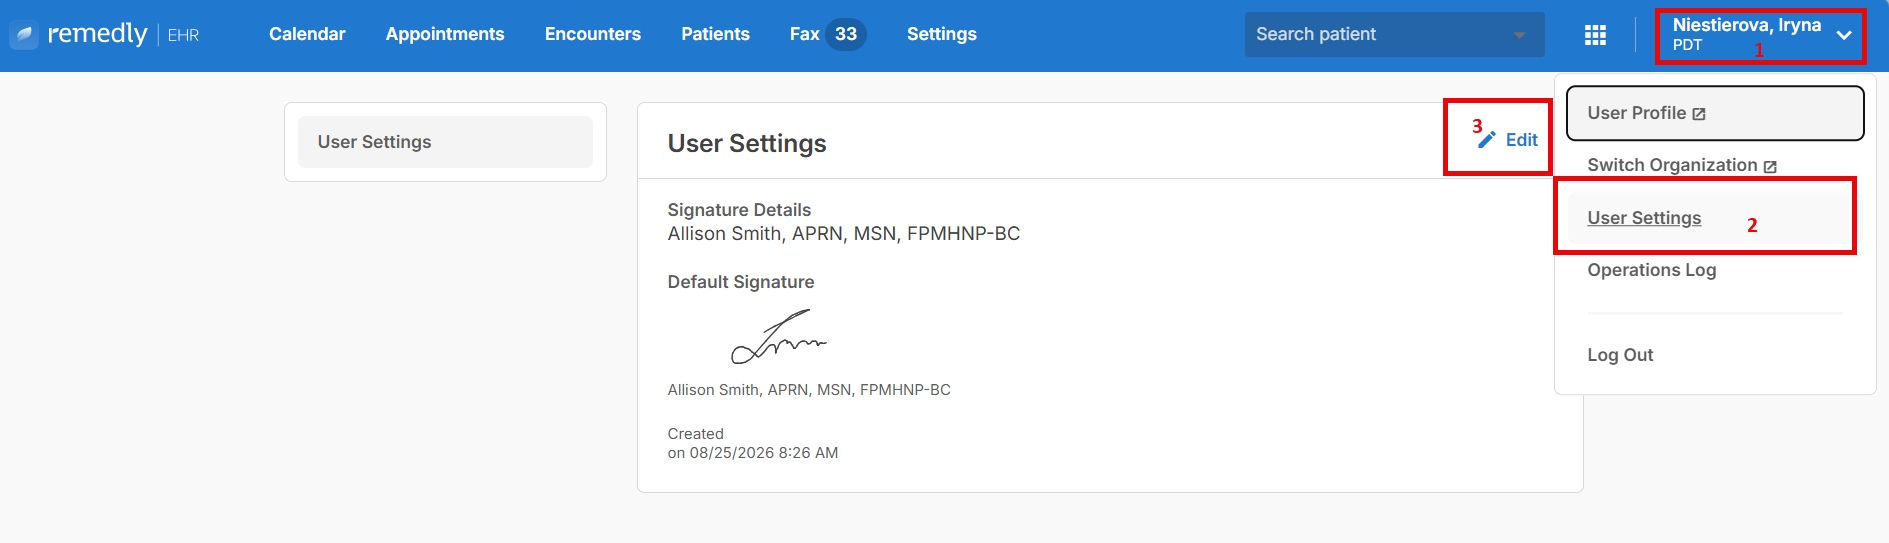The image size is (1889, 543).
Task: Click the Niestierova, Iryna account name
Action: point(1747,25)
